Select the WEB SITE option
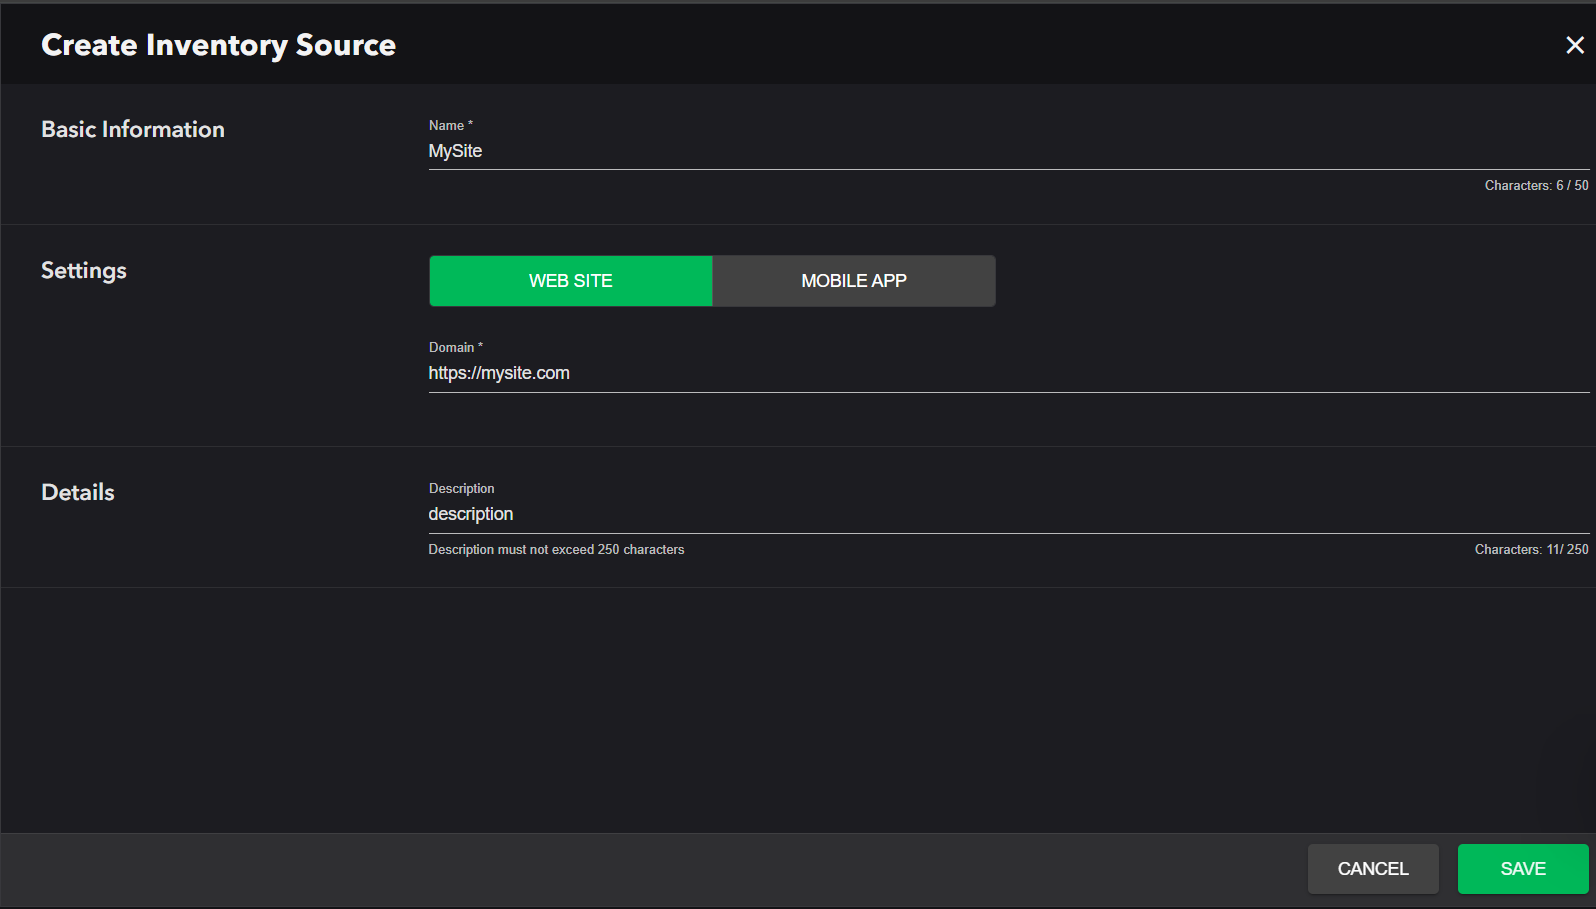Viewport: 1596px width, 909px height. point(571,281)
